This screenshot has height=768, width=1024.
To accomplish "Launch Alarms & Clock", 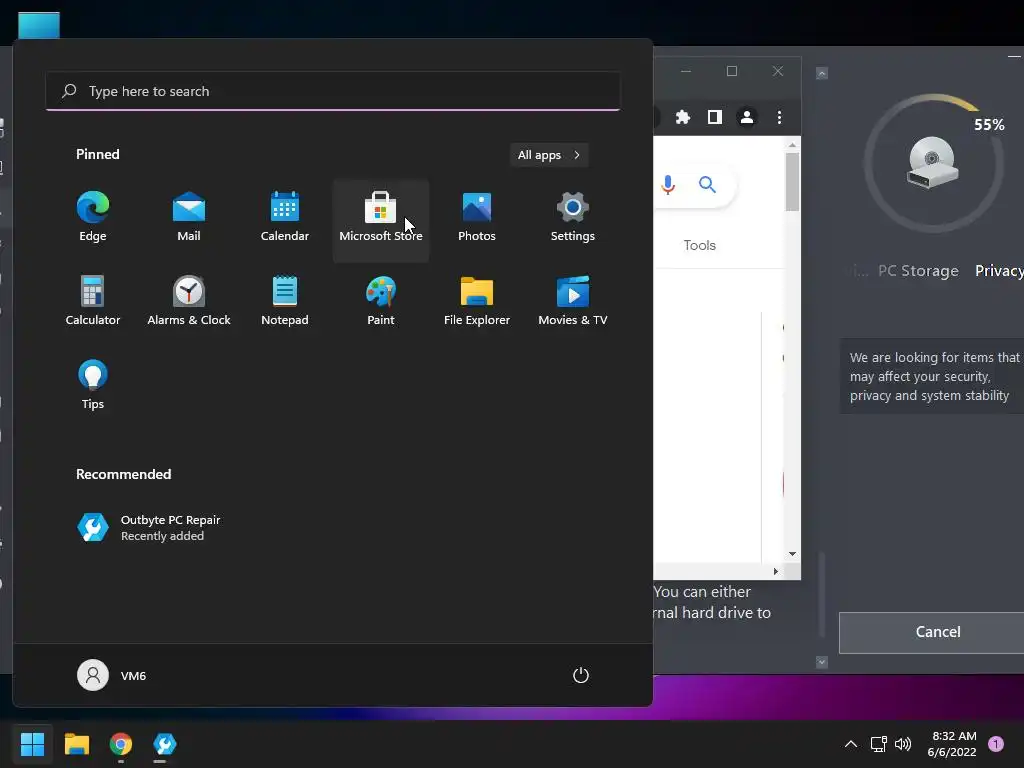I will pyautogui.click(x=189, y=302).
